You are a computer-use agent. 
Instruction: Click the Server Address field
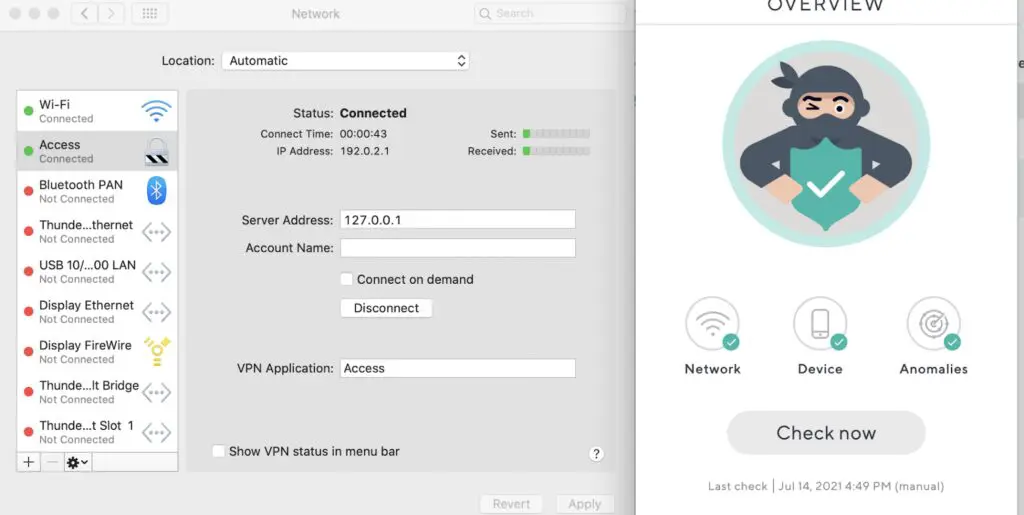point(458,219)
